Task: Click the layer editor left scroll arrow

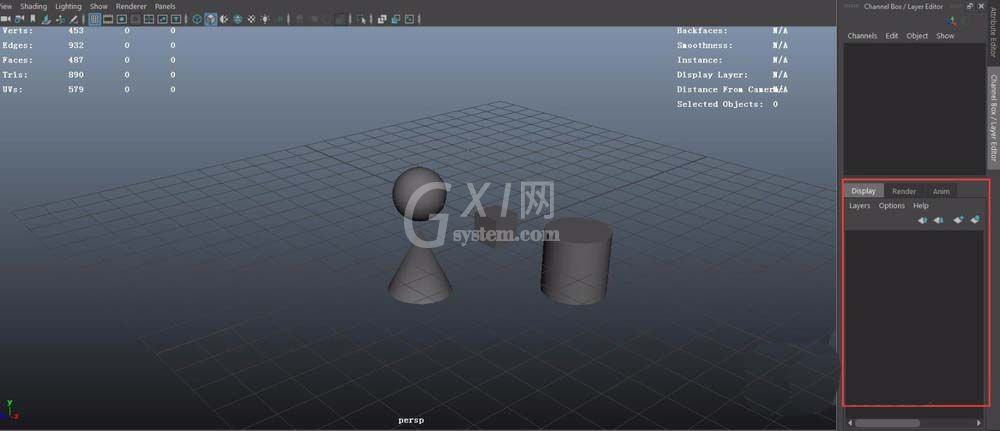Action: [x=850, y=423]
